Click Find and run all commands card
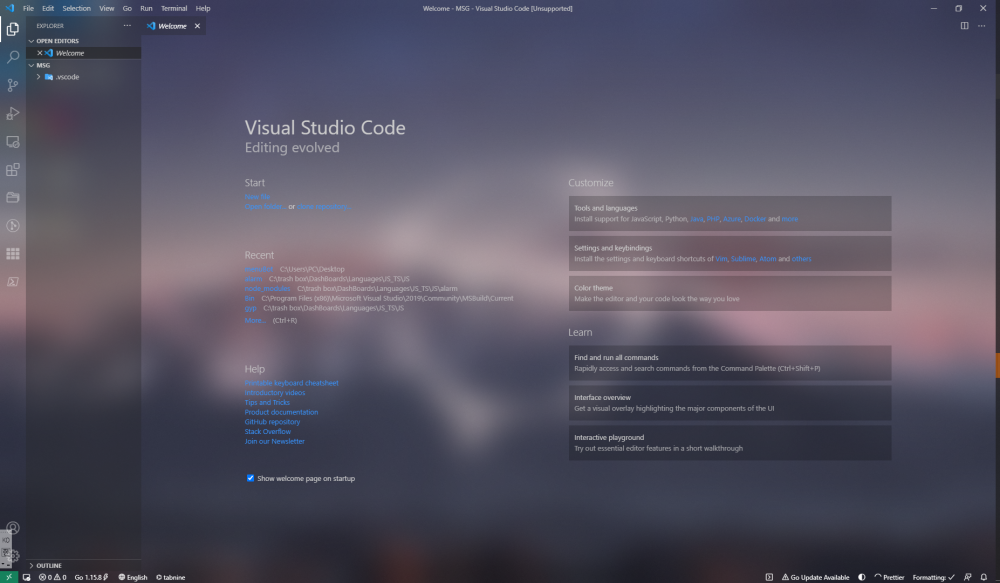Viewport: 1000px width, 583px height. click(730, 363)
